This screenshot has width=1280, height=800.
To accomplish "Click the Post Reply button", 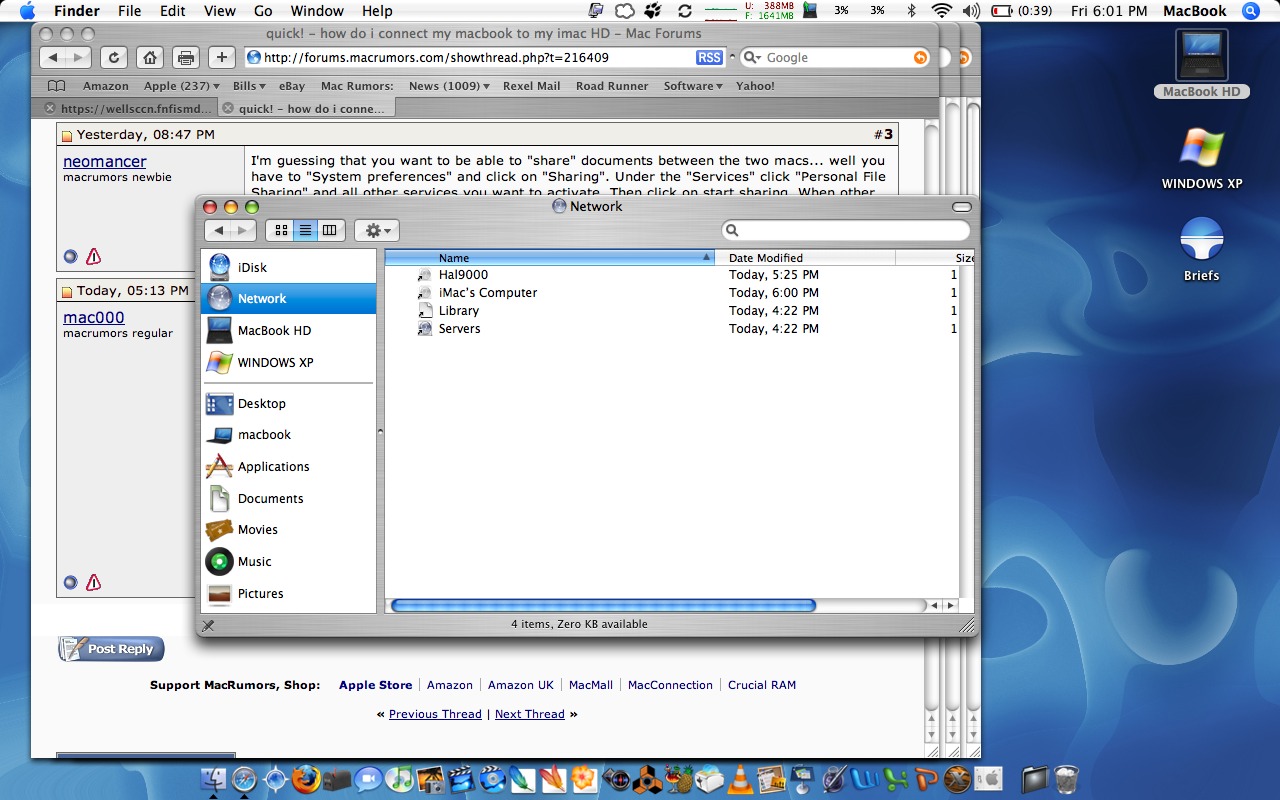I will pyautogui.click(x=111, y=649).
